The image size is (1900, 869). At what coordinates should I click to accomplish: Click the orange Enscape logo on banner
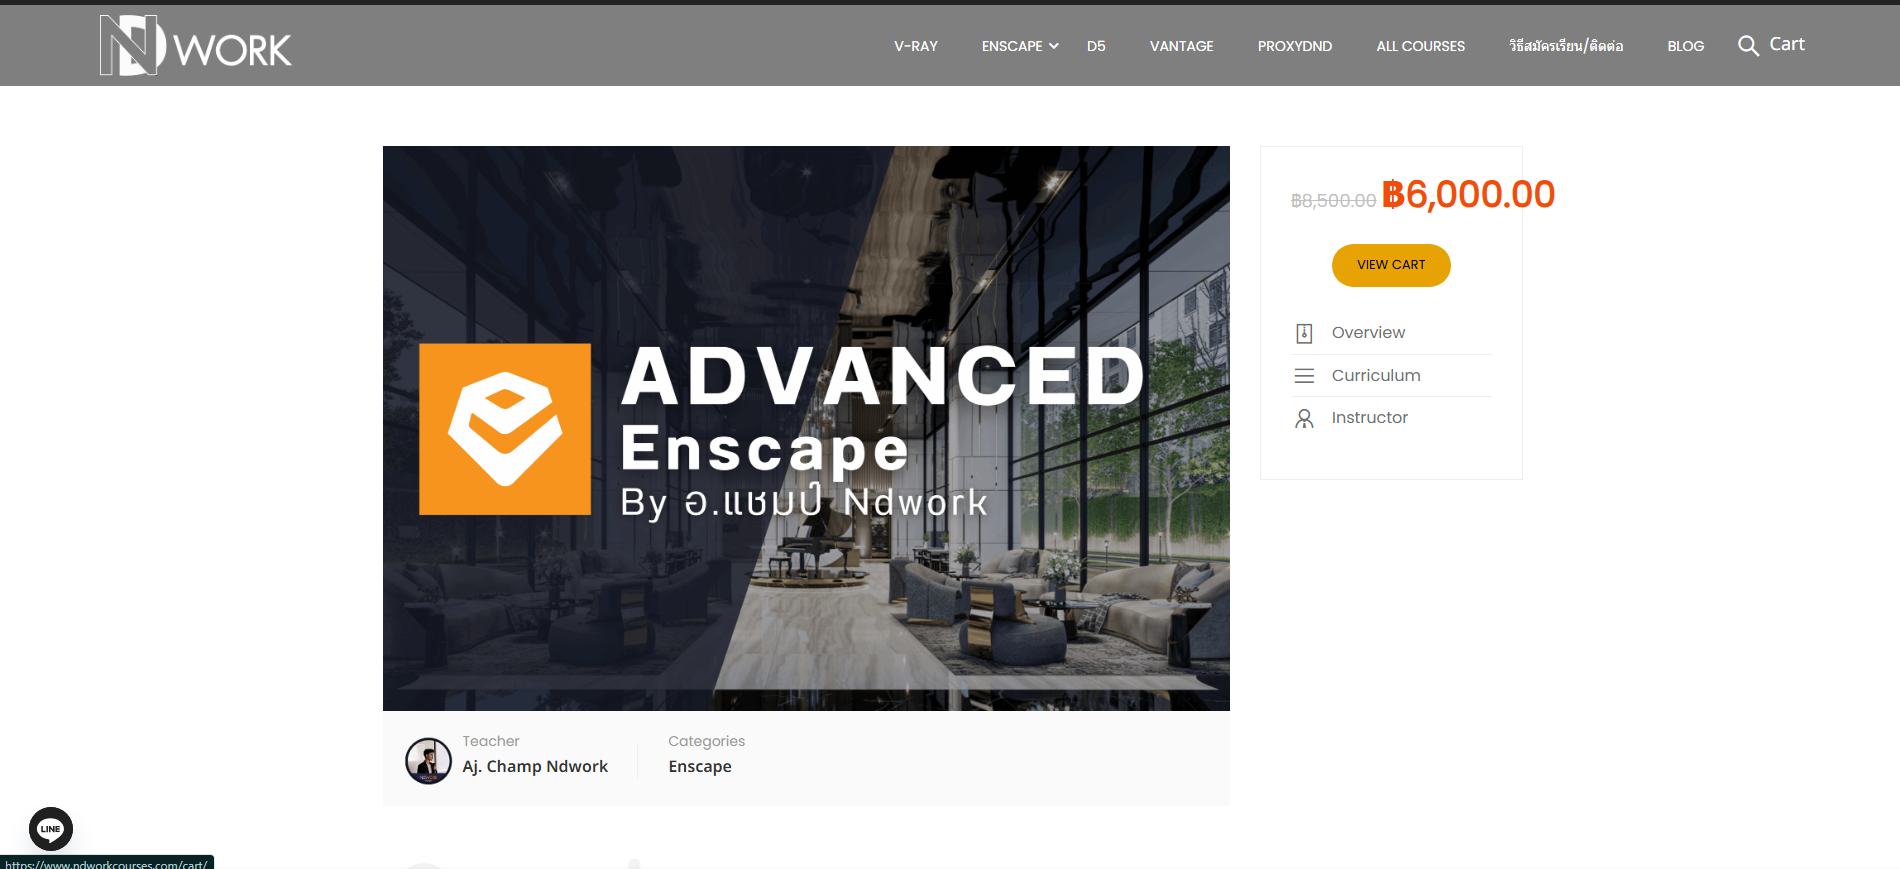(x=505, y=429)
